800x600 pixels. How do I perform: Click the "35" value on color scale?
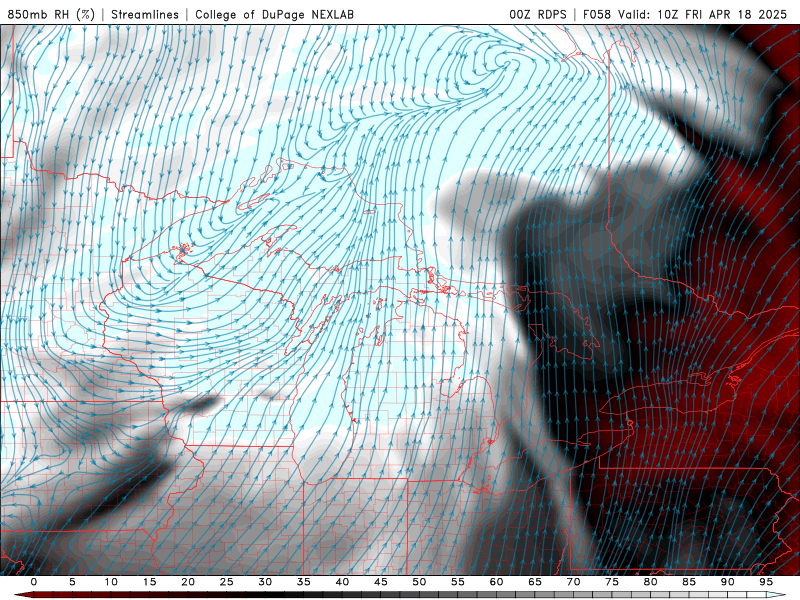pos(304,582)
